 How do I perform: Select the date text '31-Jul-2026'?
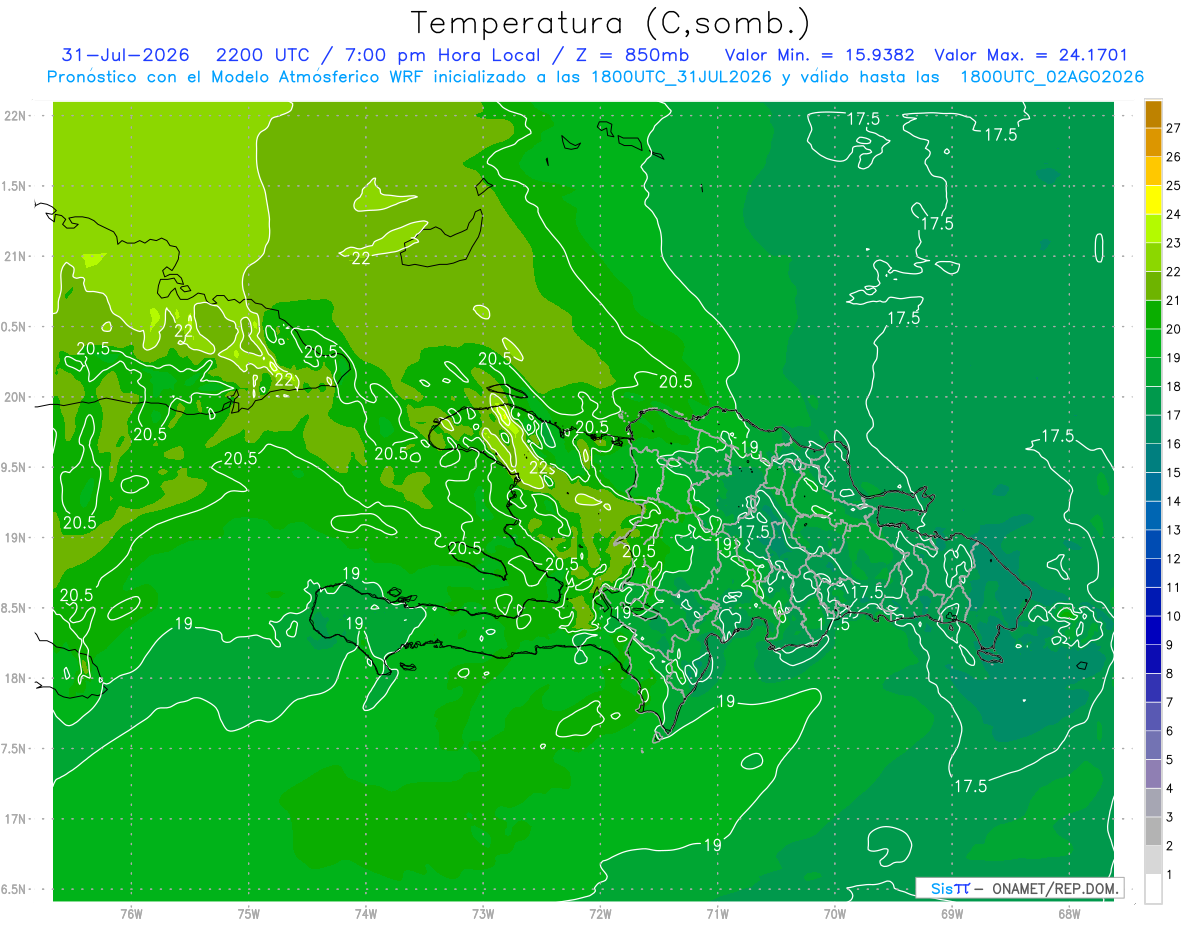(x=125, y=55)
